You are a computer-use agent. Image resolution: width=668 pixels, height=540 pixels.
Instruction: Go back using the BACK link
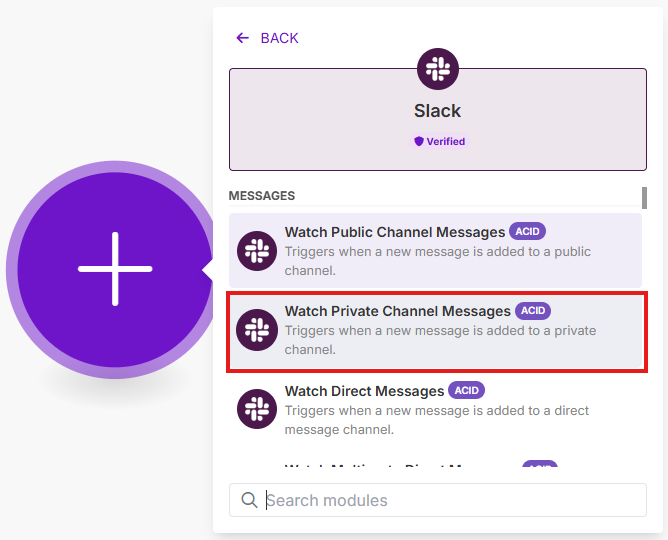coord(279,38)
